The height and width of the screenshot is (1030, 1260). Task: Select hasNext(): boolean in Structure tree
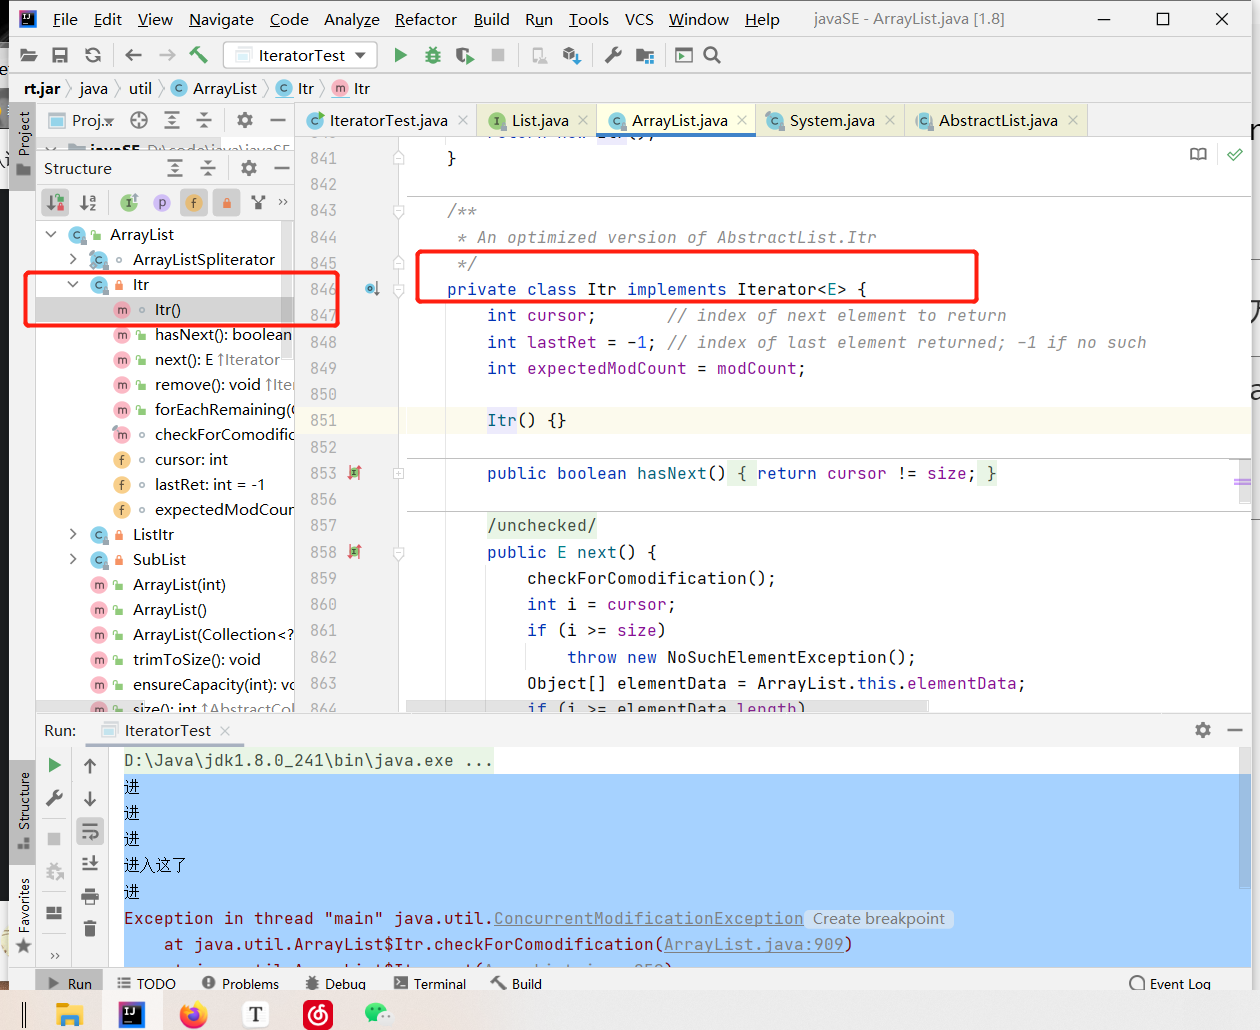[223, 334]
